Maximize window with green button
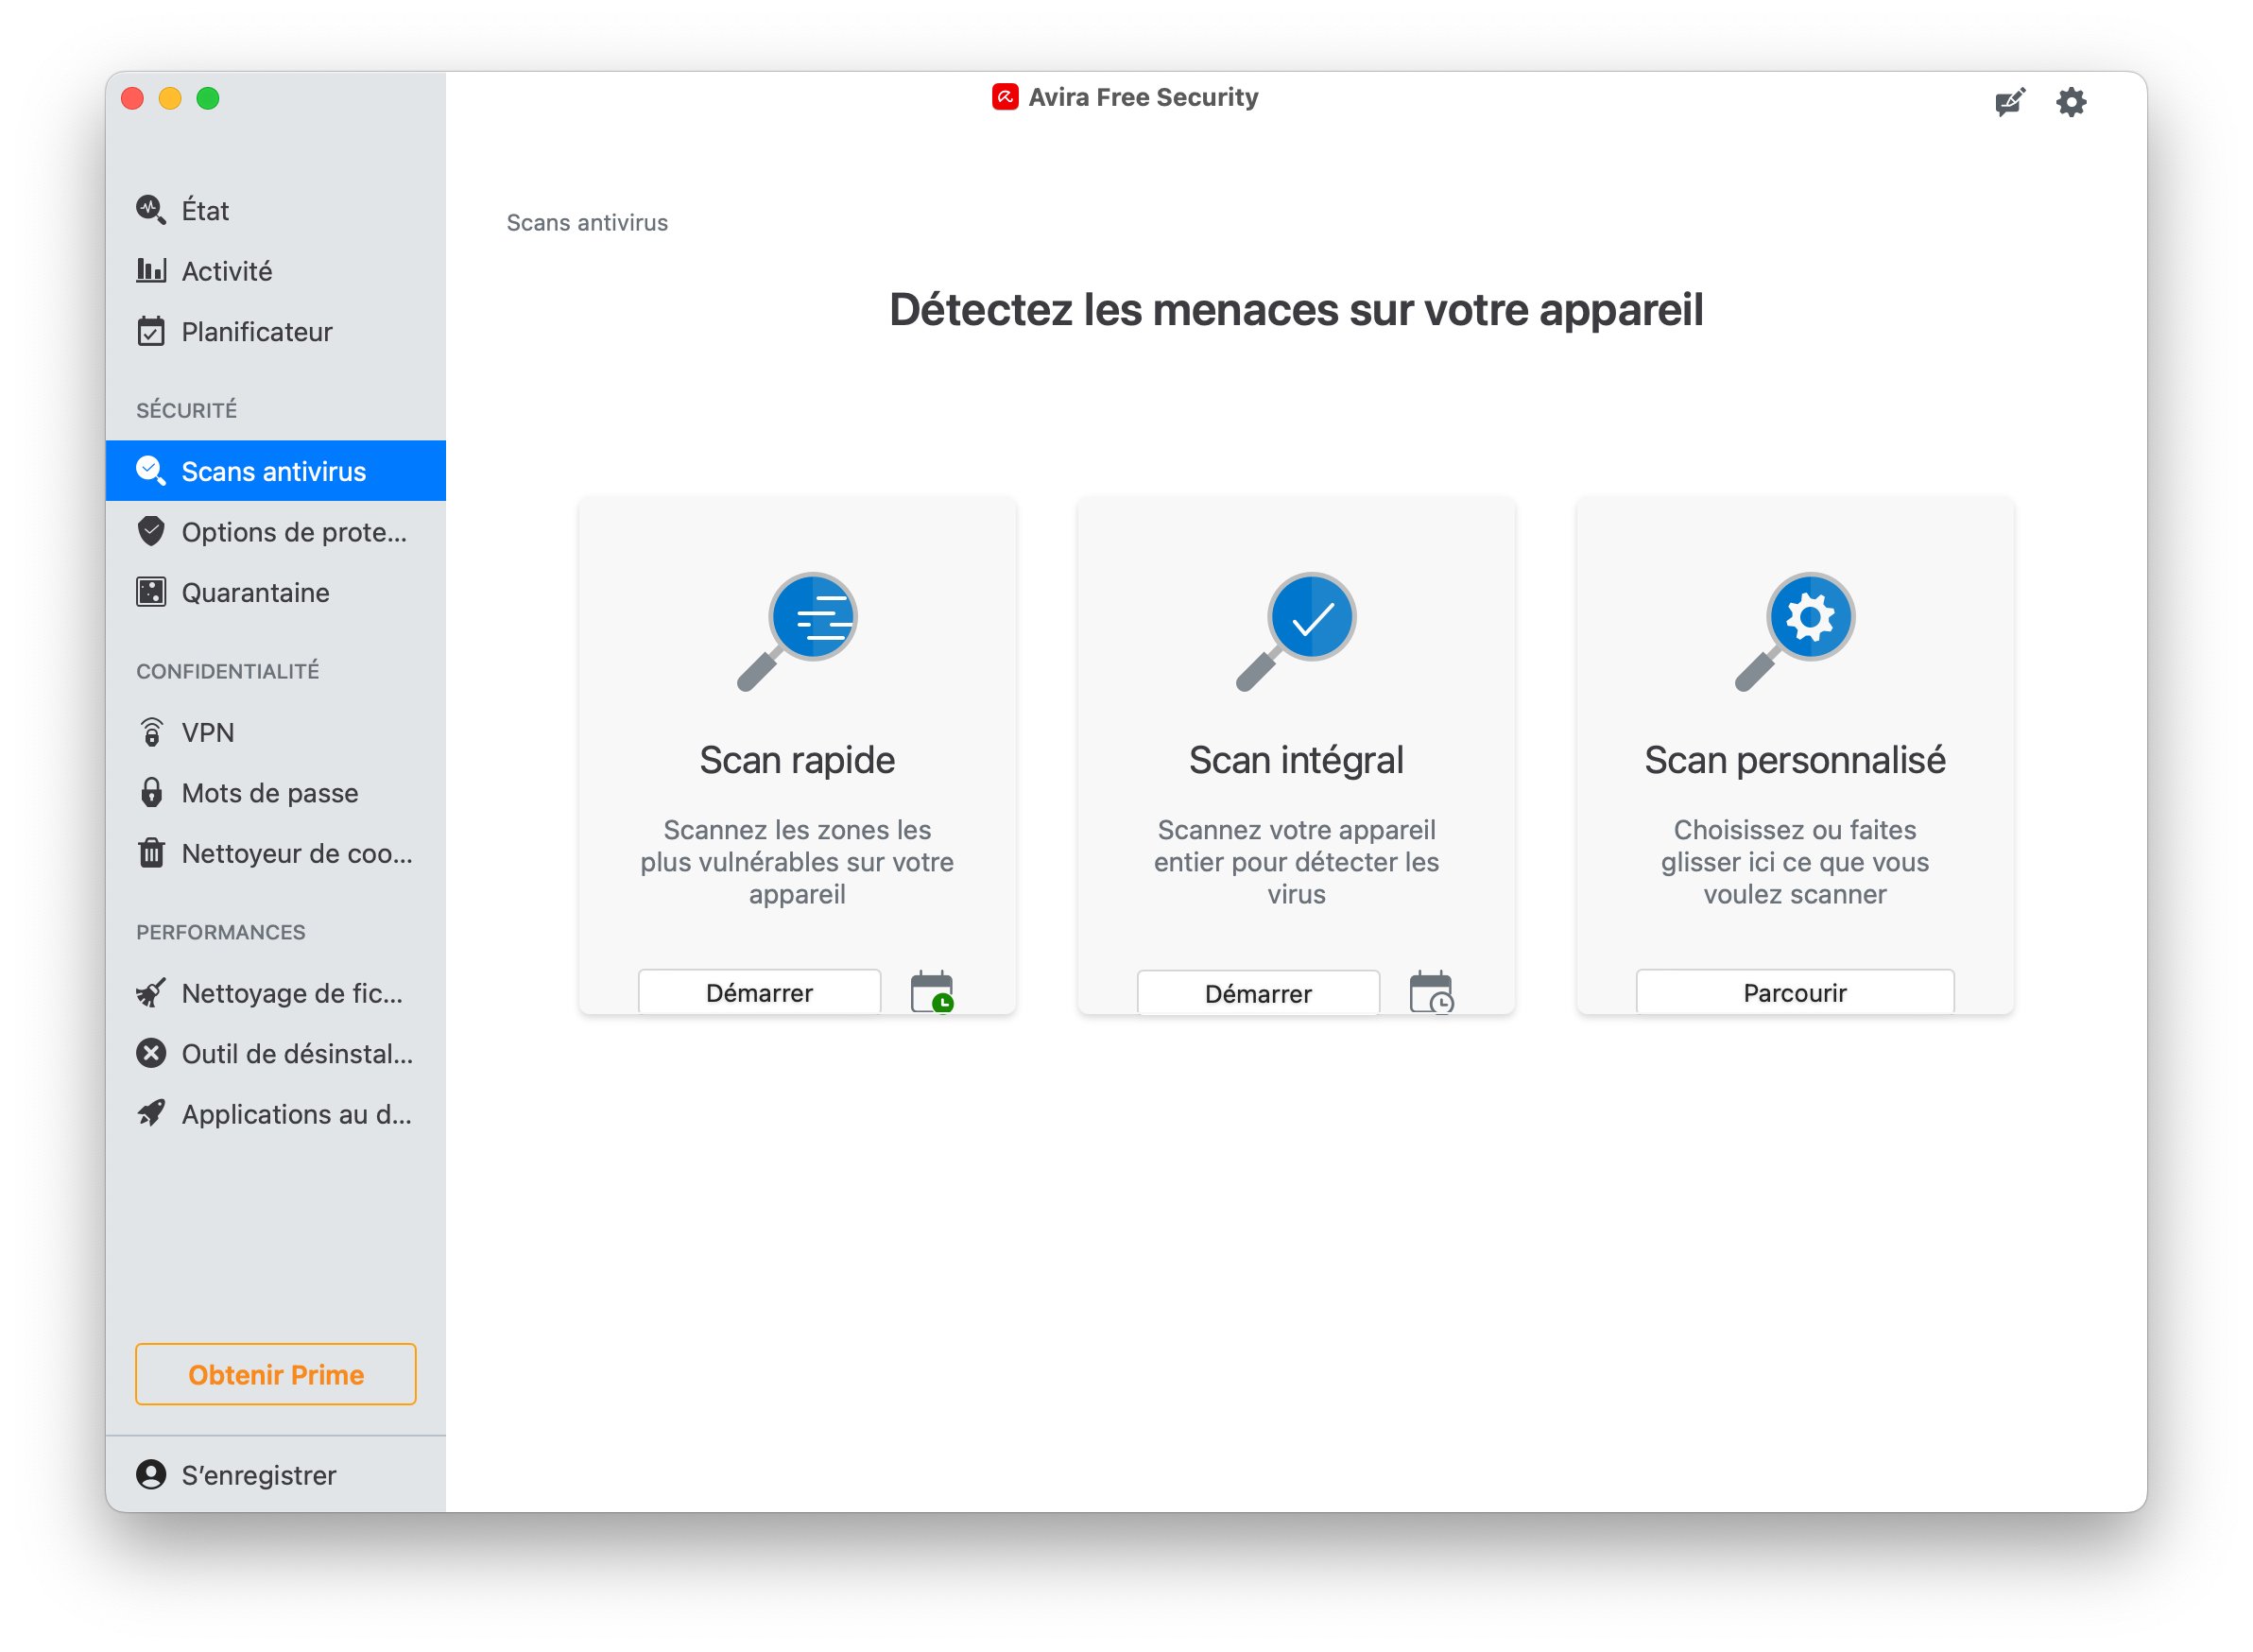The width and height of the screenshot is (2253, 1652). pos(208,98)
